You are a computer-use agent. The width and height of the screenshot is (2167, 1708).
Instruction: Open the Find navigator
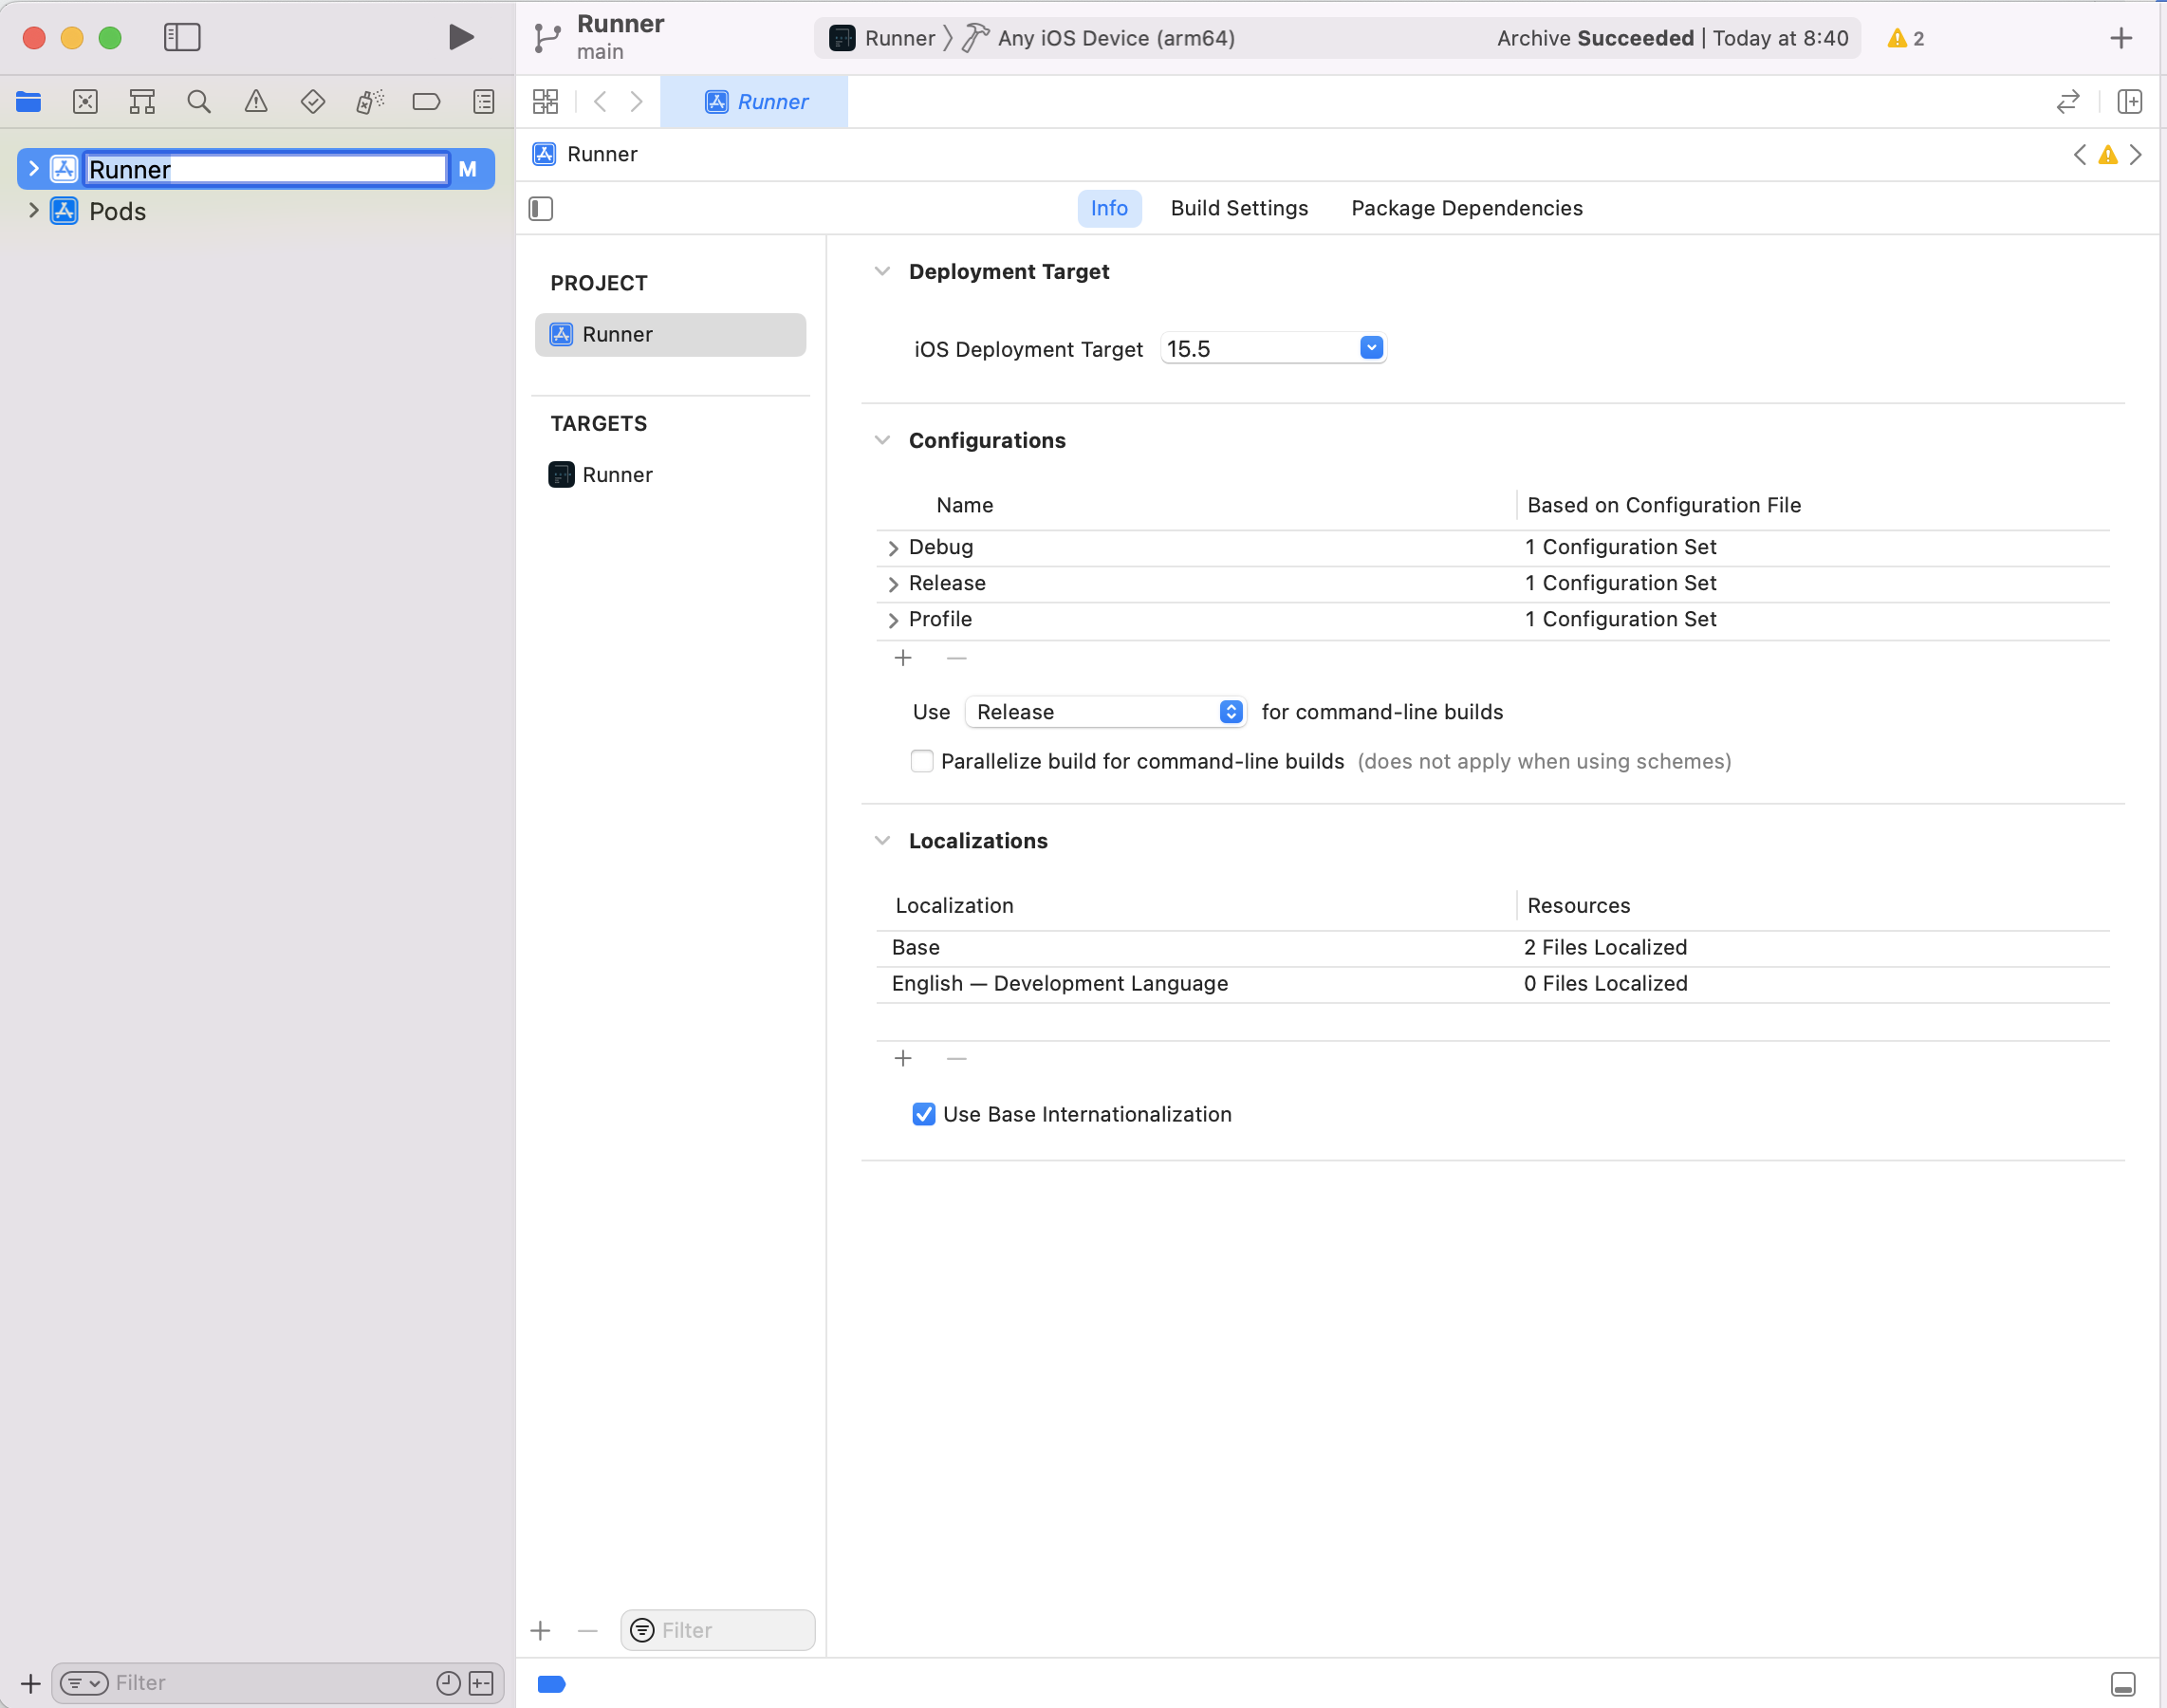199,101
